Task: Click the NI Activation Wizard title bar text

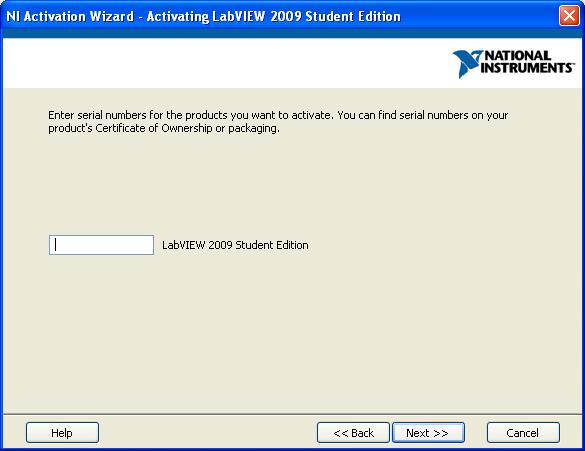Action: pyautogui.click(x=203, y=16)
